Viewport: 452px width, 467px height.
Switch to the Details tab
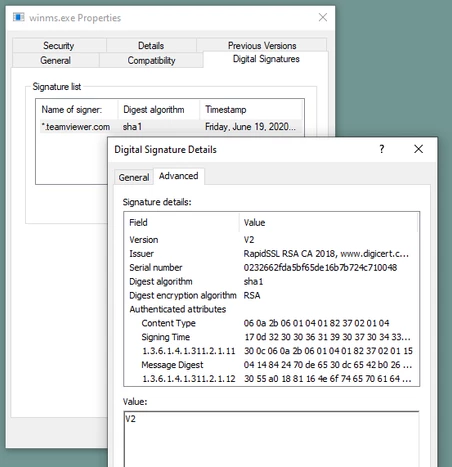151,45
